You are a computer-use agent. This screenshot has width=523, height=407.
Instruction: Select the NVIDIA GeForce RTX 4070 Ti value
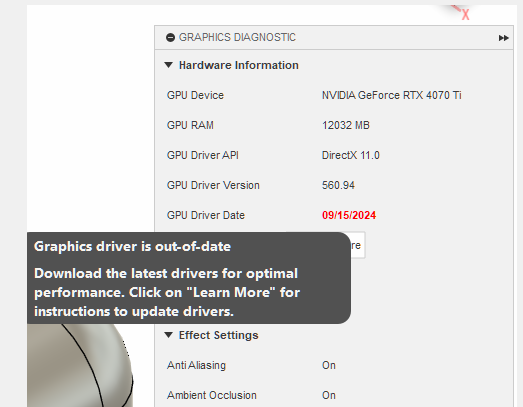pos(392,95)
